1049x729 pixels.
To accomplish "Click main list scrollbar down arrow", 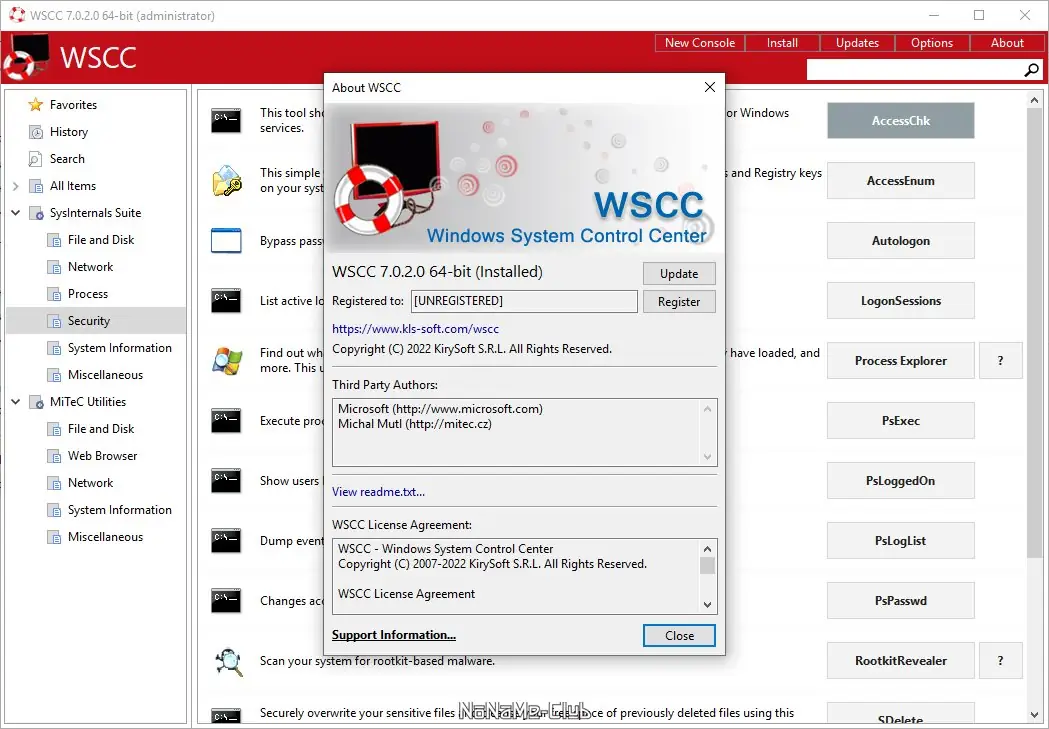I will 1034,715.
